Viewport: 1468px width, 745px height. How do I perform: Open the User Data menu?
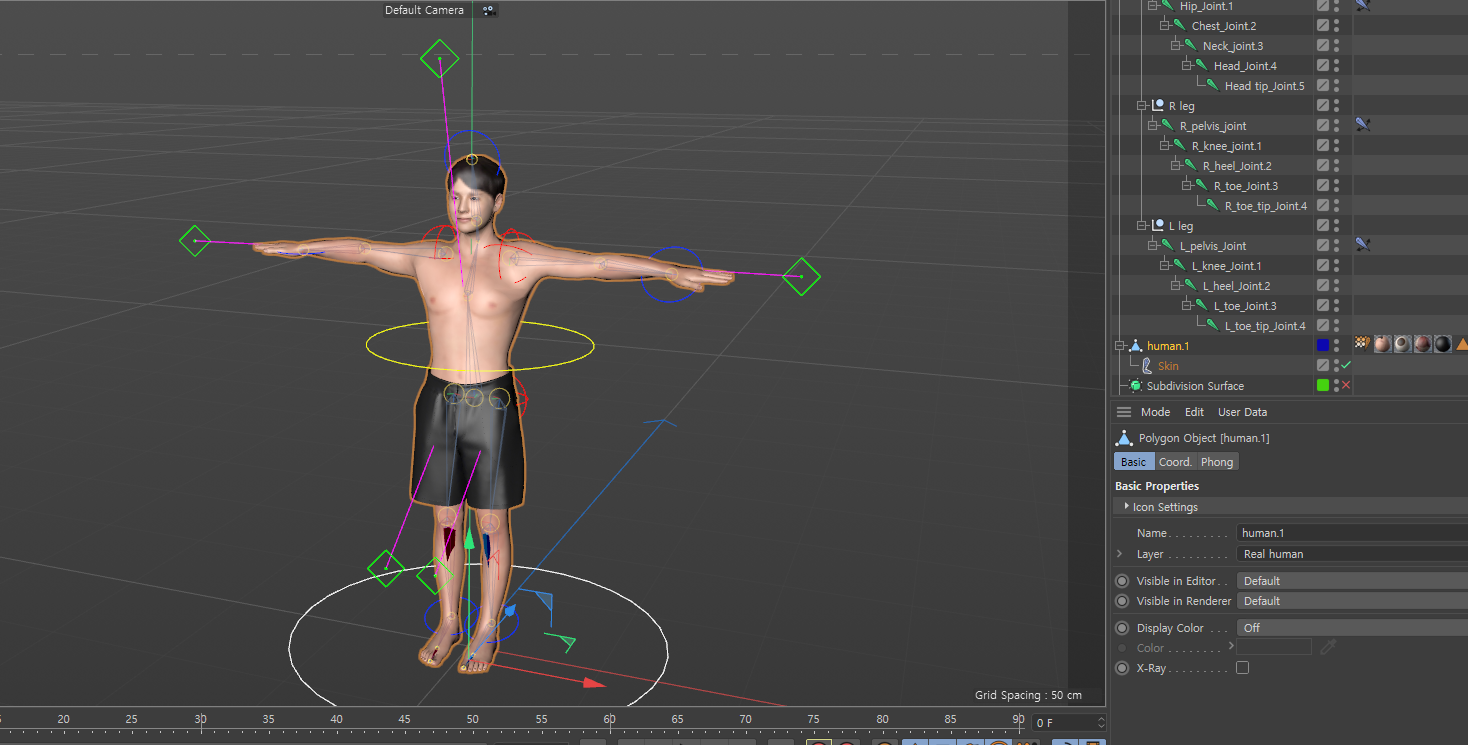click(1242, 412)
